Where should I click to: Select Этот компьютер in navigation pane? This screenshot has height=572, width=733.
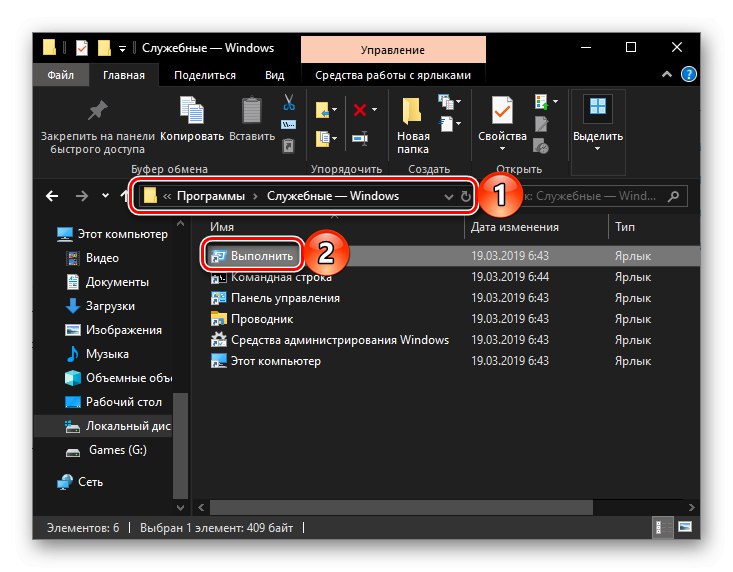pyautogui.click(x=112, y=234)
